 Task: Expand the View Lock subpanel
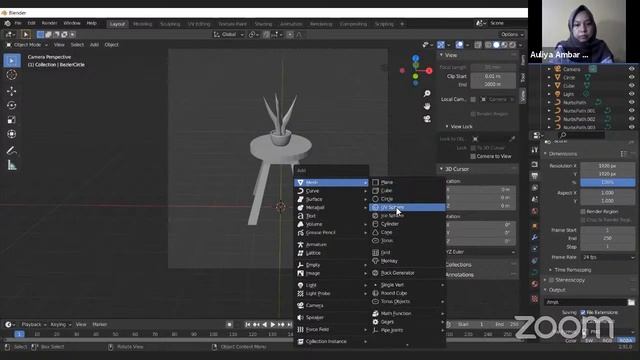(447, 127)
